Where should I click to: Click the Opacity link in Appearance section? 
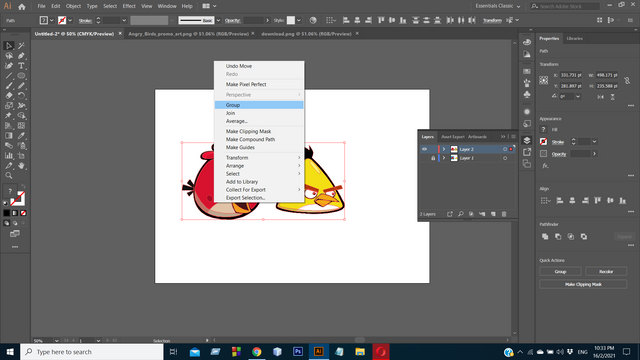559,154
